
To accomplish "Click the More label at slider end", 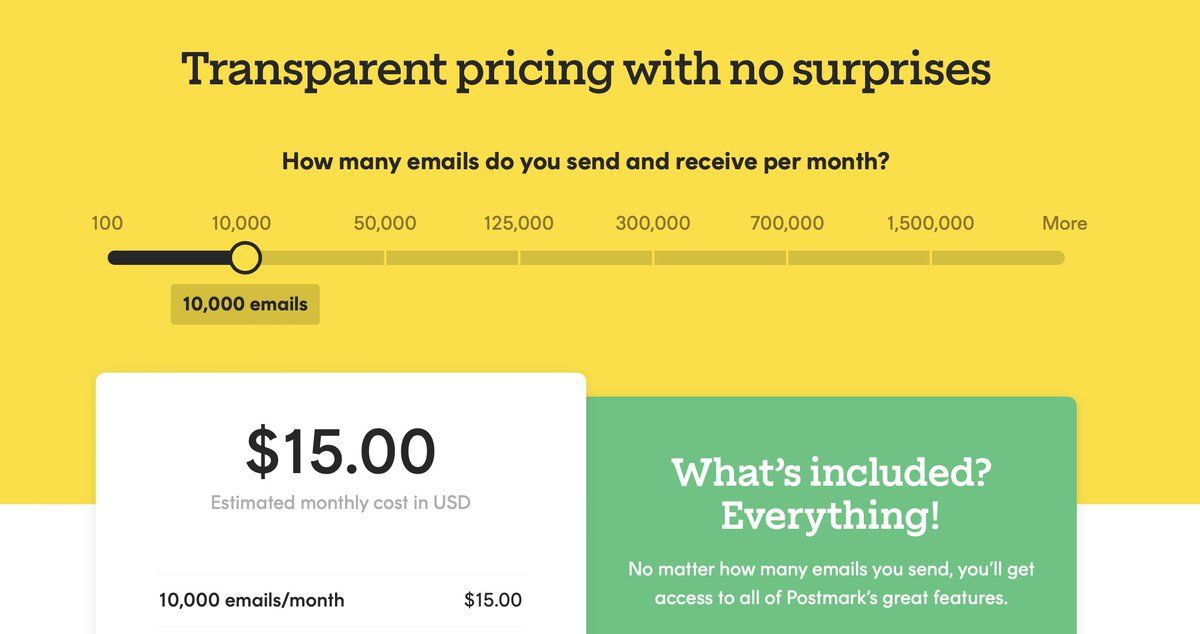I will click(x=1064, y=223).
